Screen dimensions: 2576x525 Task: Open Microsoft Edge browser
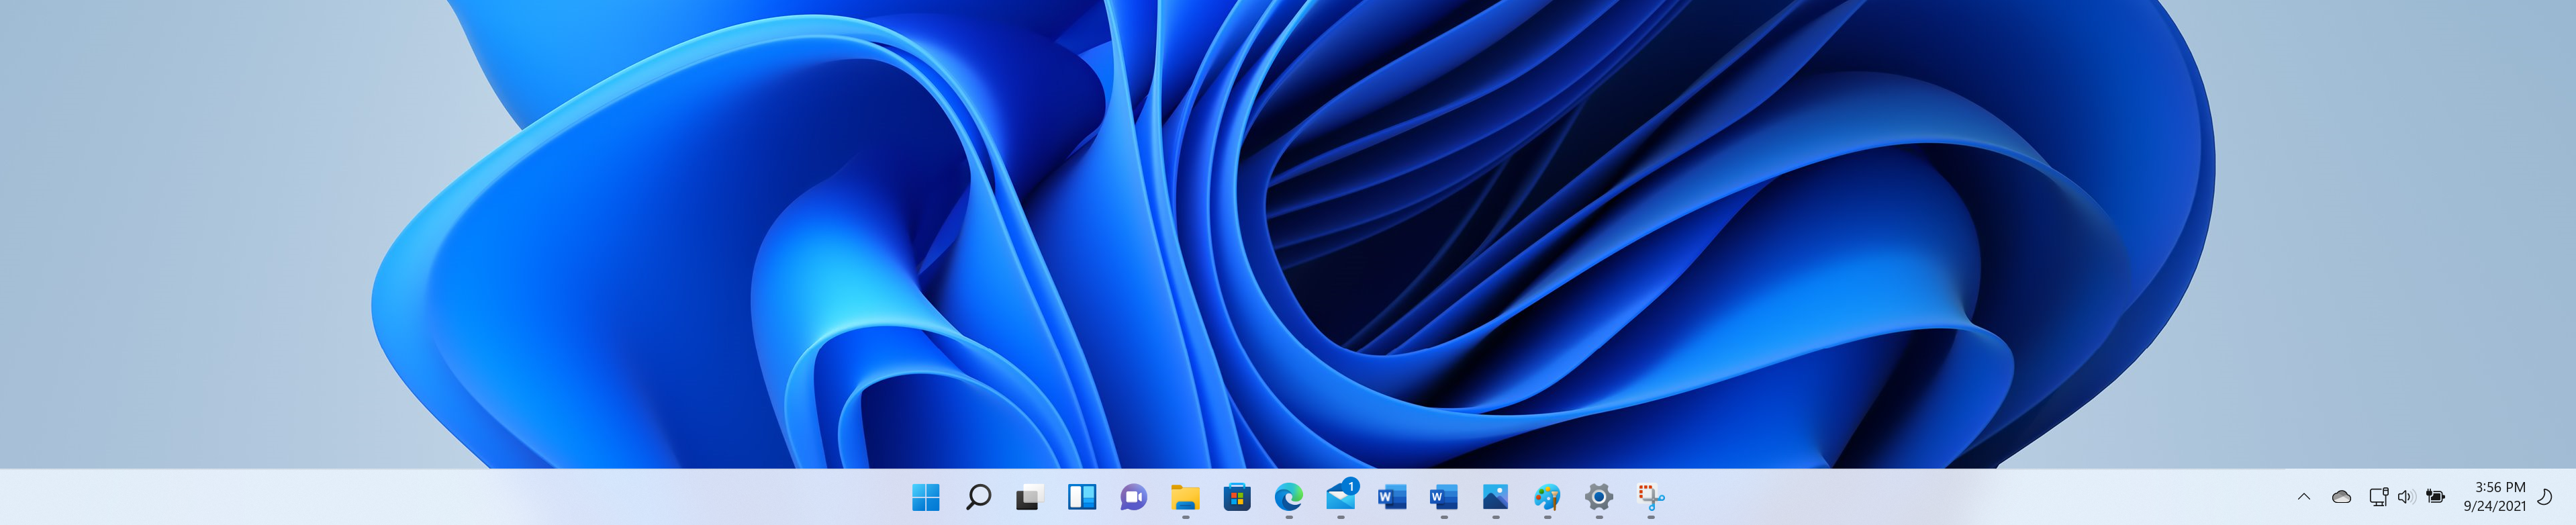click(1289, 497)
